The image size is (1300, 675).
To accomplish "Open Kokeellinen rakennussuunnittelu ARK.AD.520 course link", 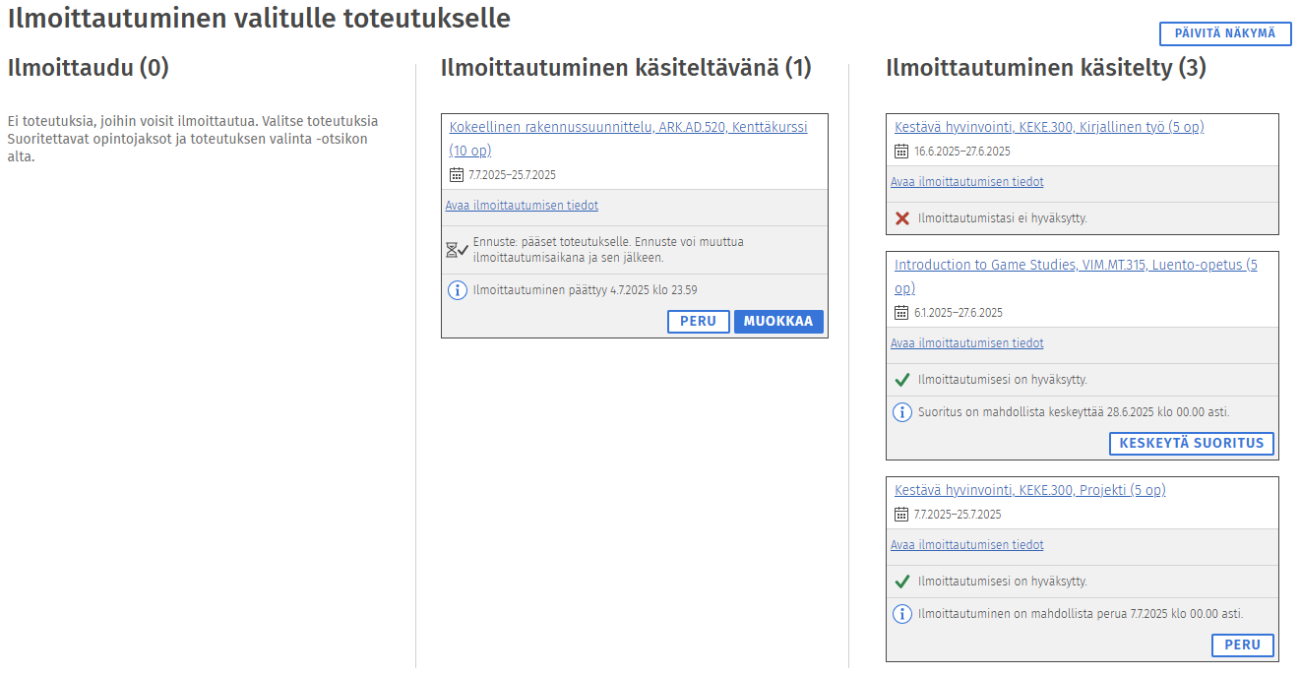I will [628, 128].
